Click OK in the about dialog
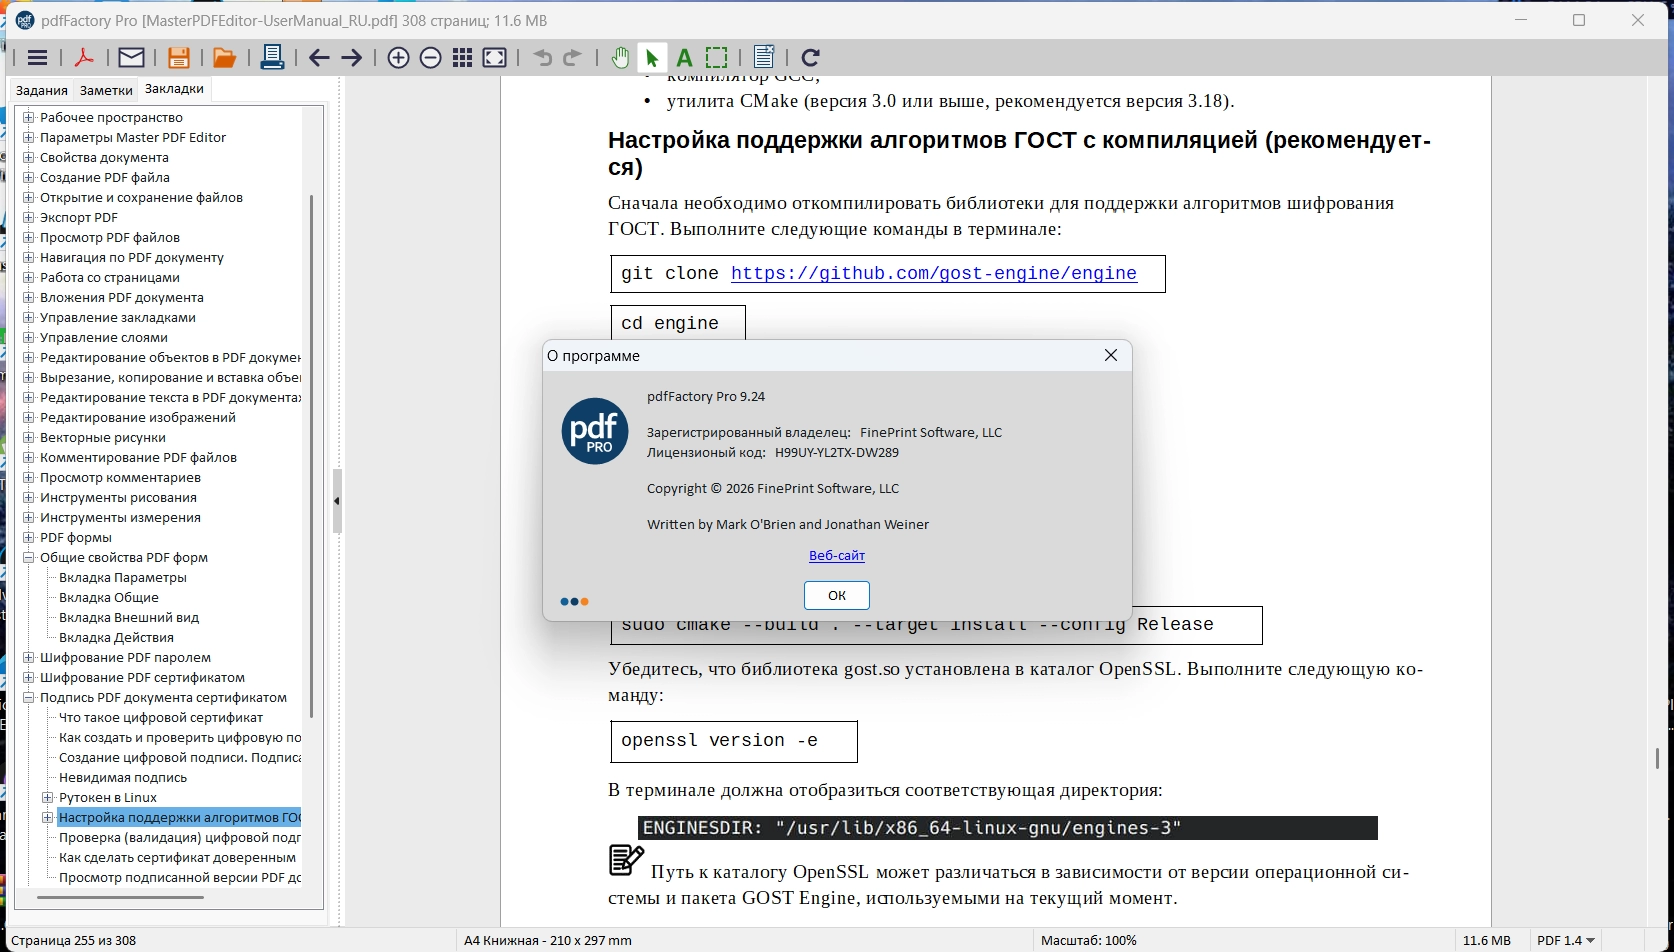1674x952 pixels. [x=837, y=595]
